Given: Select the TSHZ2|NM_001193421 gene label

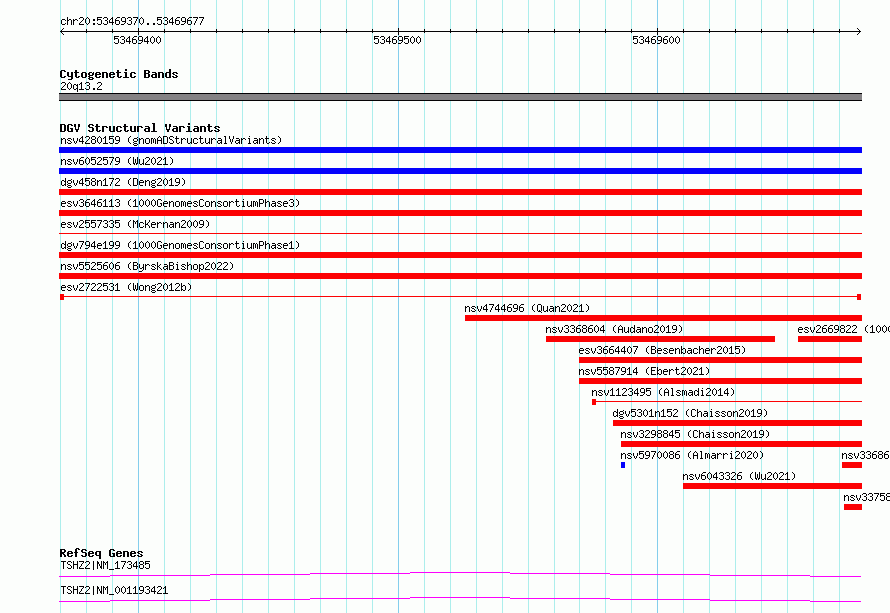Looking at the screenshot, I should pyautogui.click(x=114, y=590).
